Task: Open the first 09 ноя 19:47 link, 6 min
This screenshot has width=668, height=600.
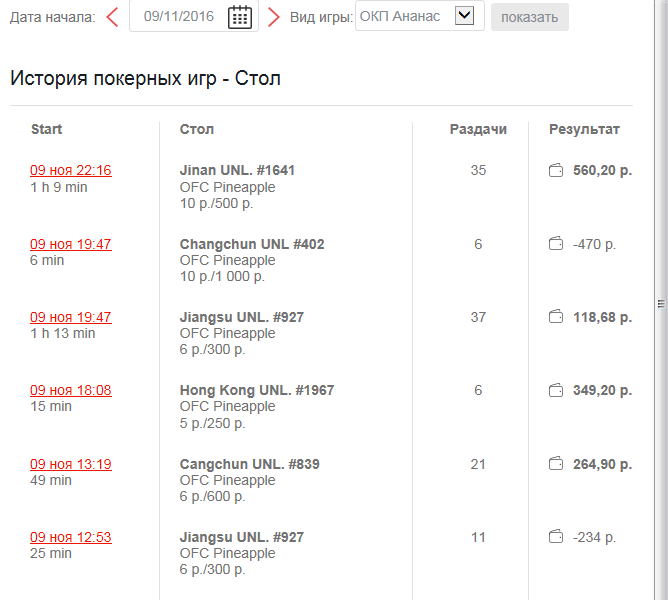Action: [71, 244]
